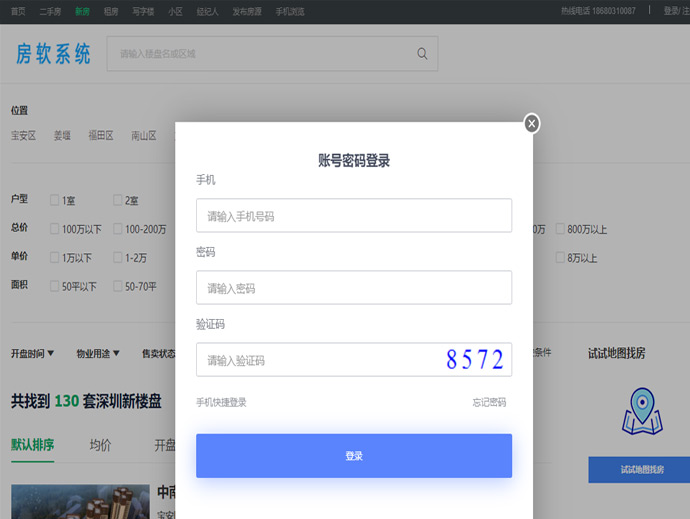Screen dimensions: 690x519
Task: Click the 试试地图找房 button
Action: click(639, 470)
